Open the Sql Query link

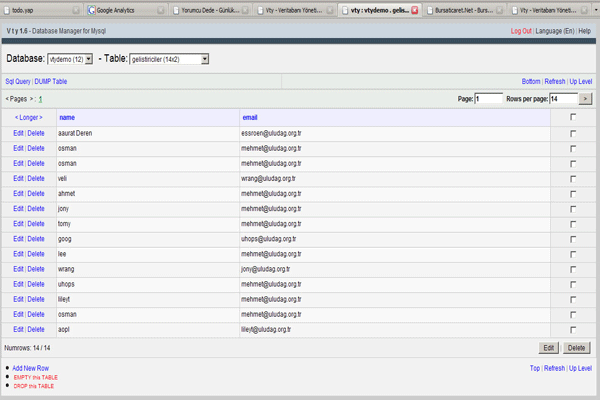tap(17, 81)
